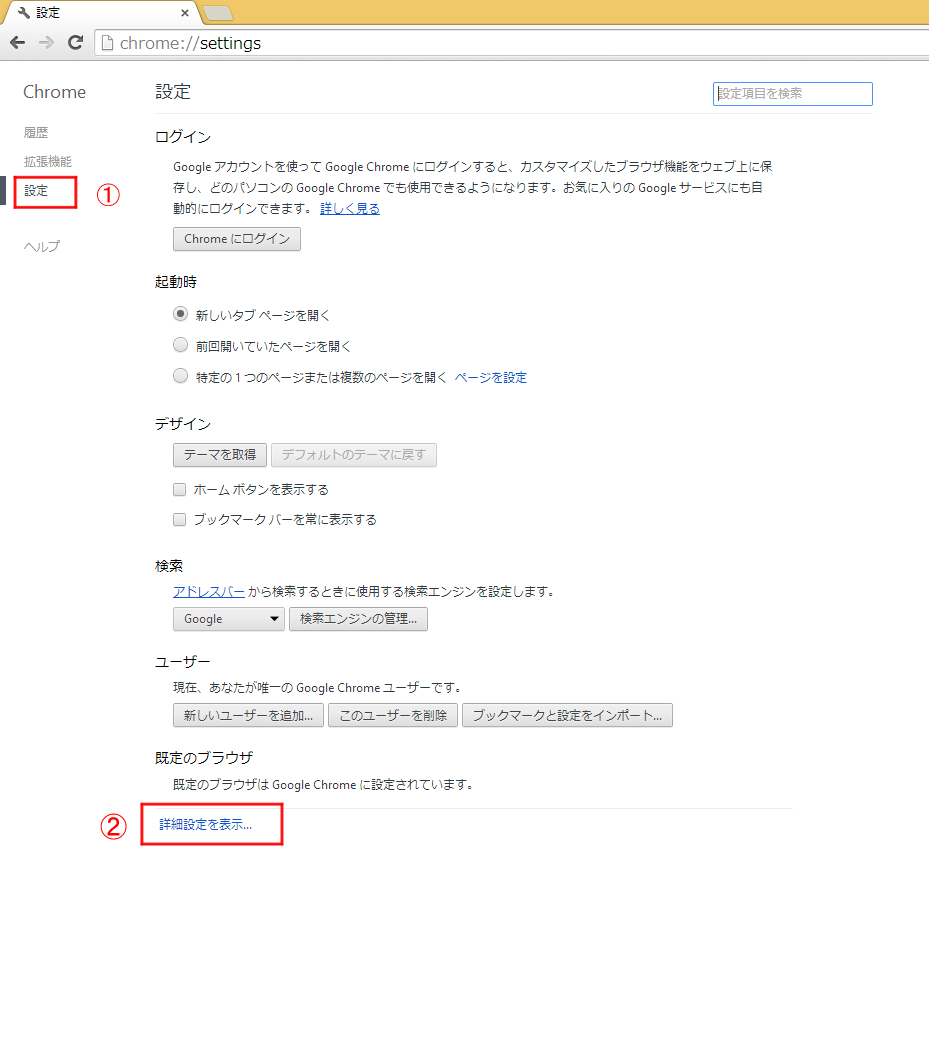Click the ログイン section heading
929x1039 pixels.
183,137
